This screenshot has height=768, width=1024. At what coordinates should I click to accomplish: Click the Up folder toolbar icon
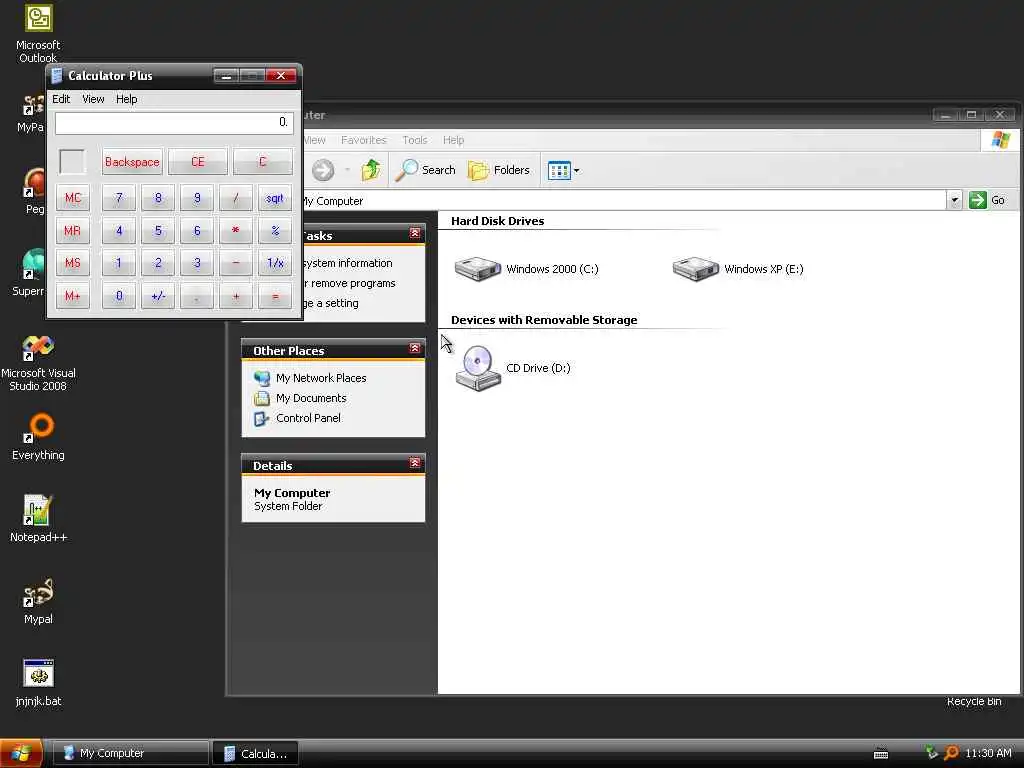[371, 170]
